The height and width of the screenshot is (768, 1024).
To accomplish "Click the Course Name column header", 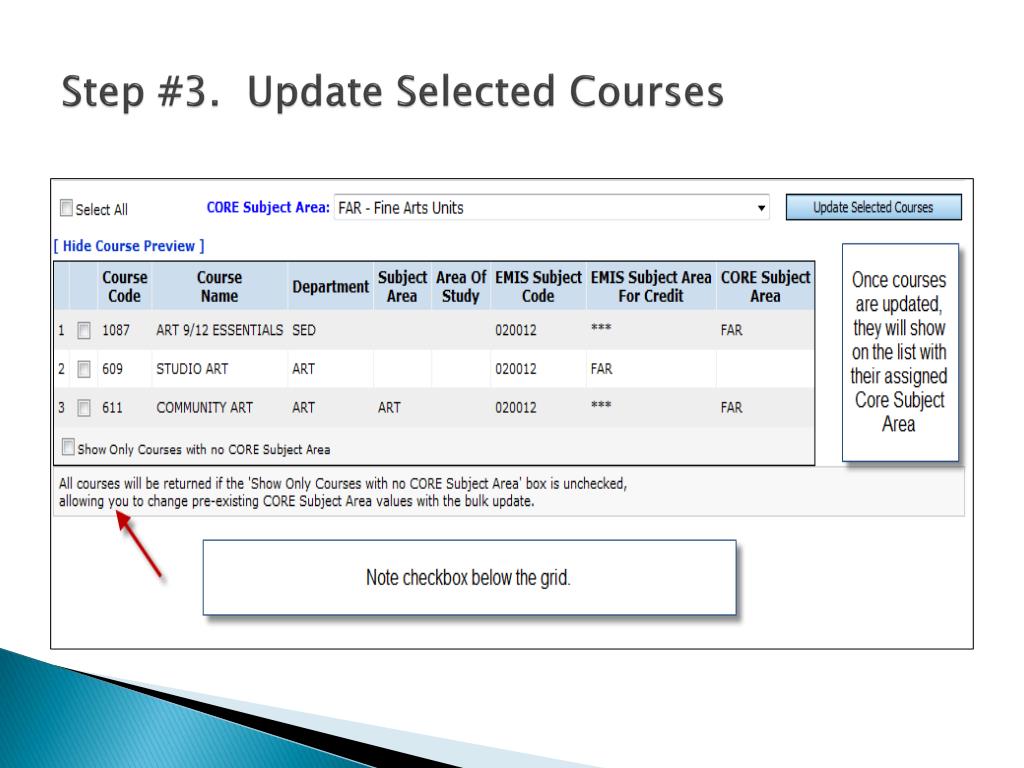I will 219,287.
